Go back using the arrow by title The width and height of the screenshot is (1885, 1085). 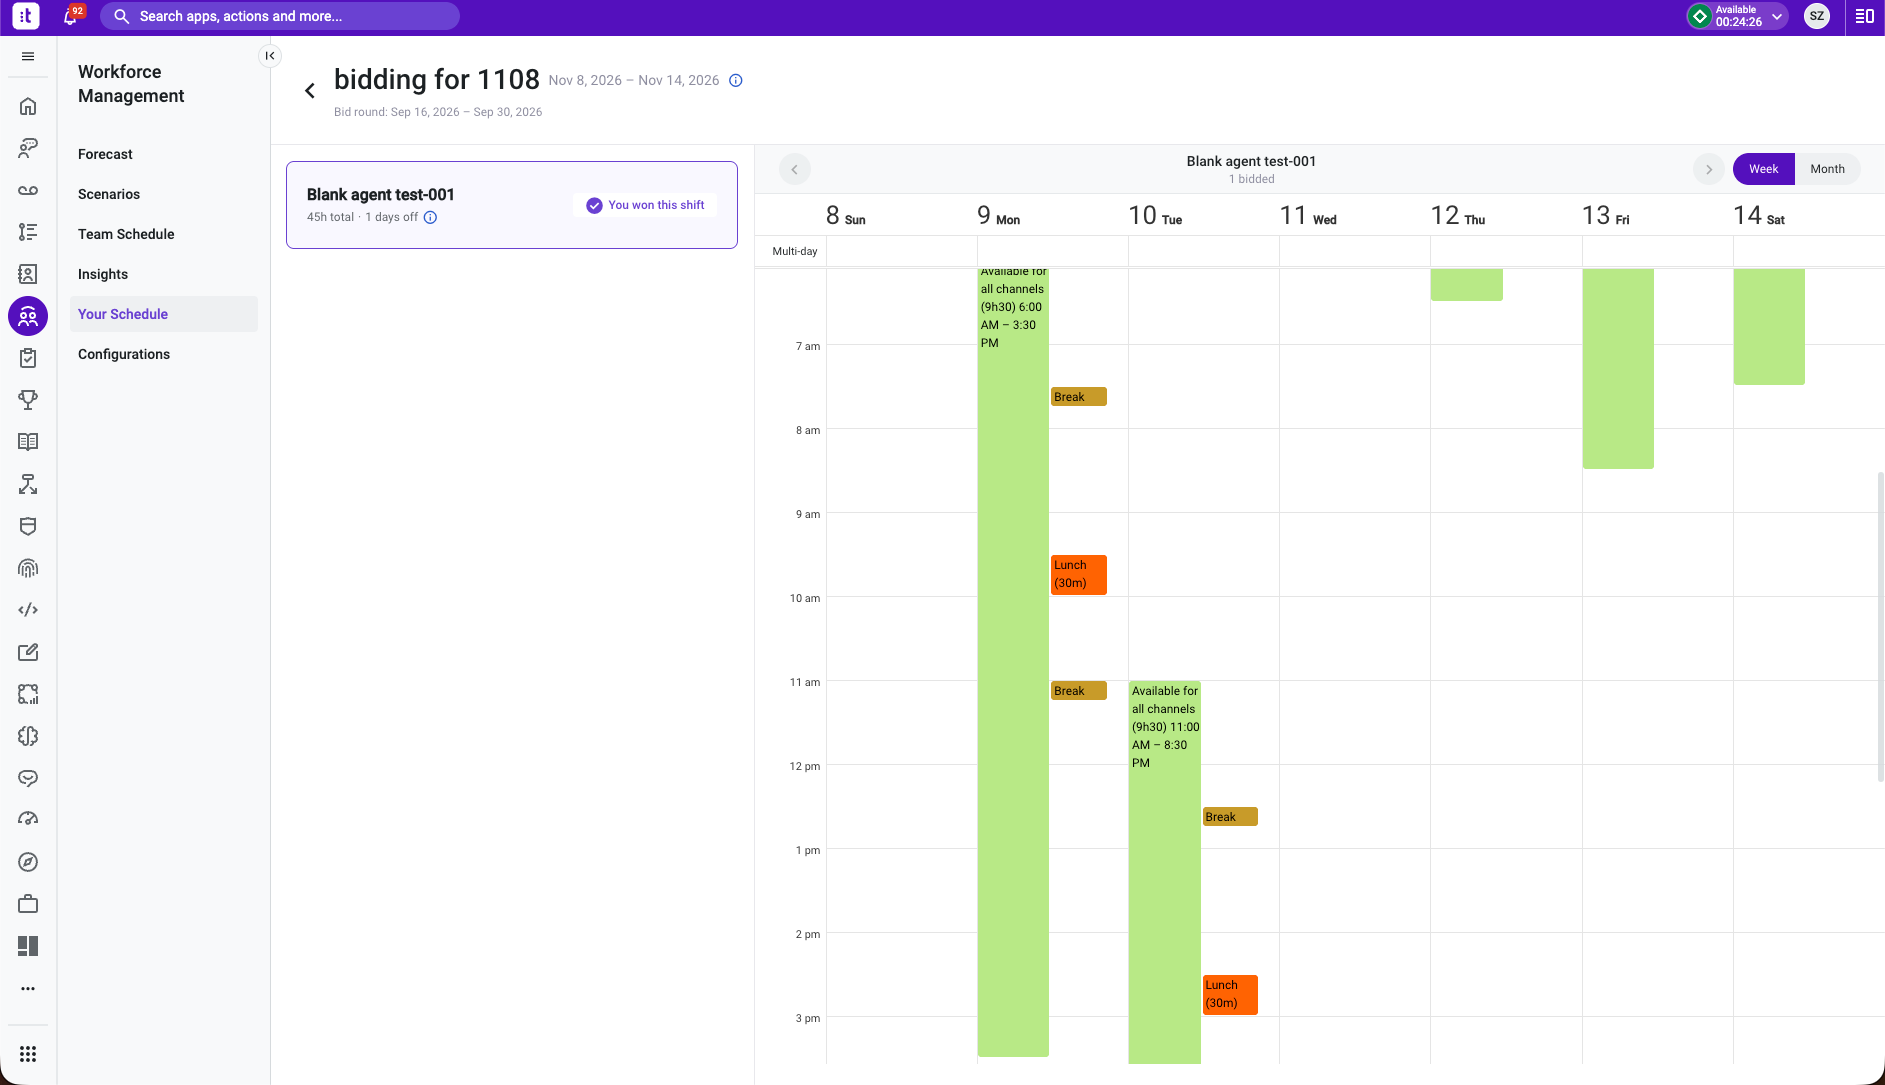coord(310,91)
